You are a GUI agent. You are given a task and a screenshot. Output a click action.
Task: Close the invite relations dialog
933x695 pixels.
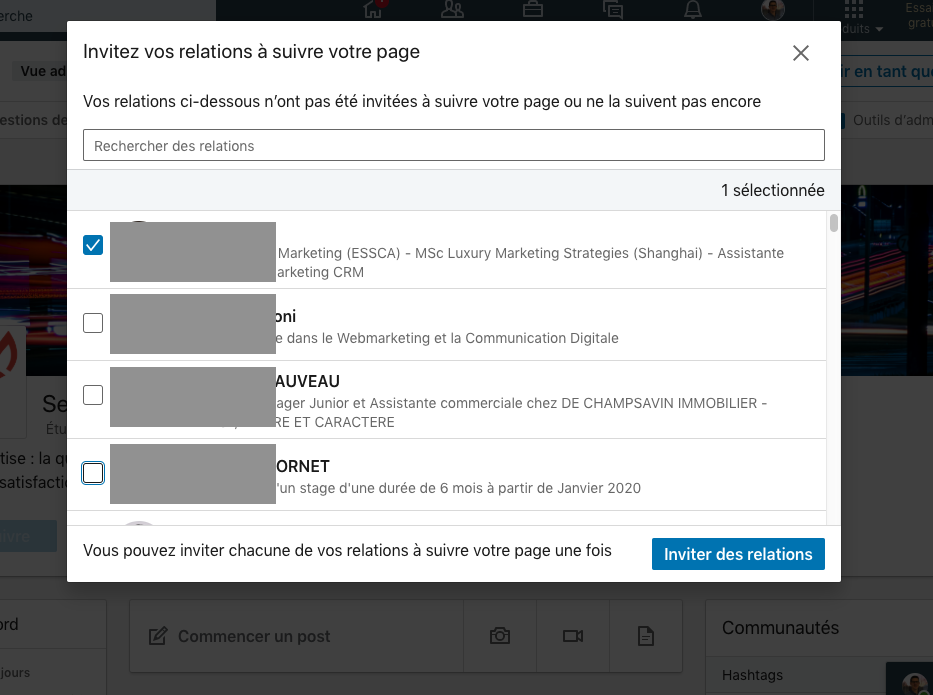click(x=800, y=54)
